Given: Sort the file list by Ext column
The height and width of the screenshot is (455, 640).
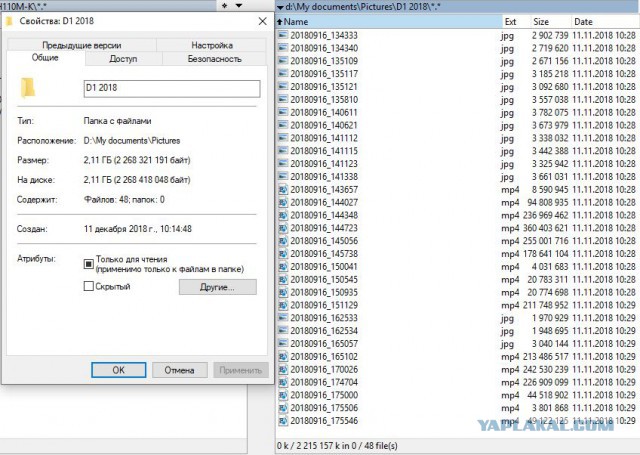Looking at the screenshot, I should coord(516,22).
